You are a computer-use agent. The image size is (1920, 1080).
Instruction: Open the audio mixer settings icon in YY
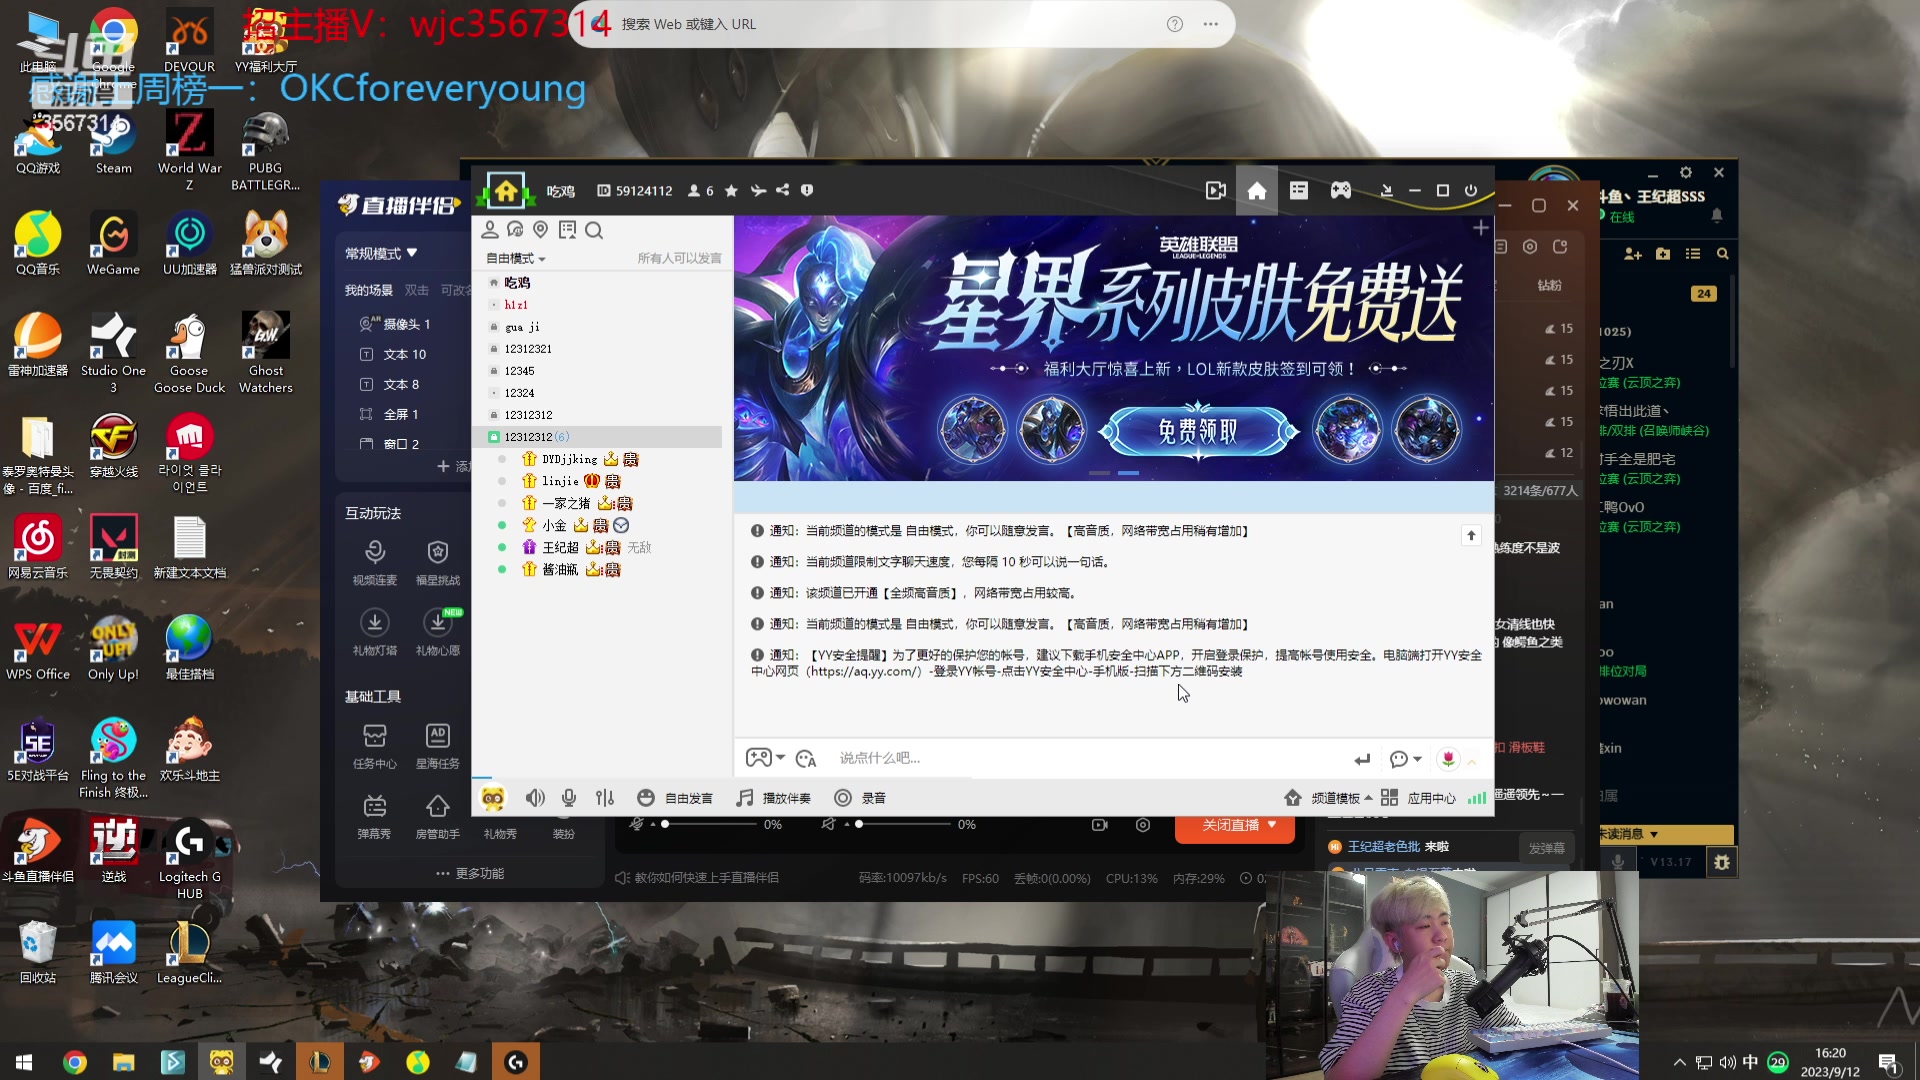pyautogui.click(x=605, y=798)
